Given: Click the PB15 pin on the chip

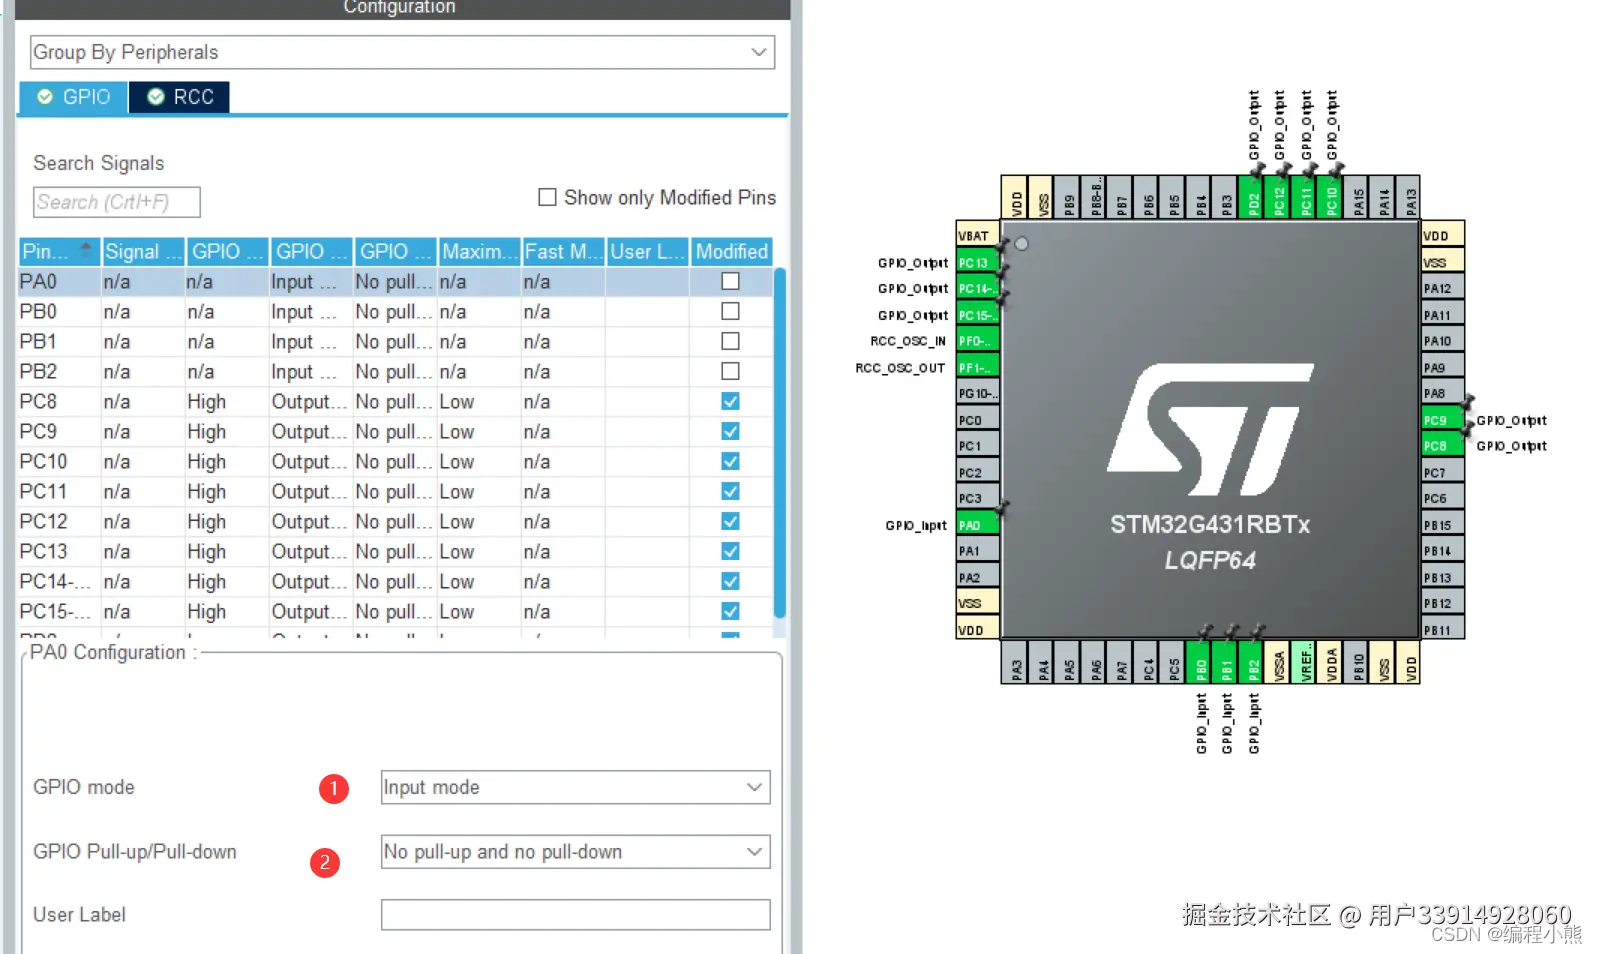Looking at the screenshot, I should (1443, 525).
